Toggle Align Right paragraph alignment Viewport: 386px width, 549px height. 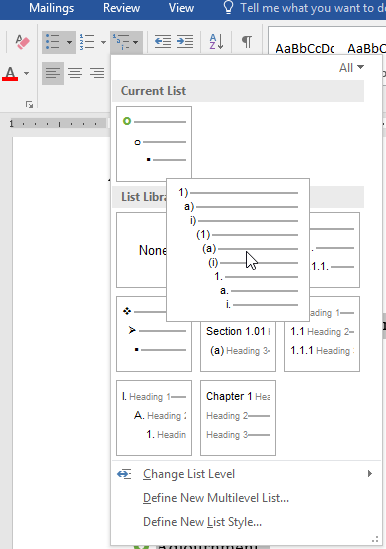pos(97,73)
